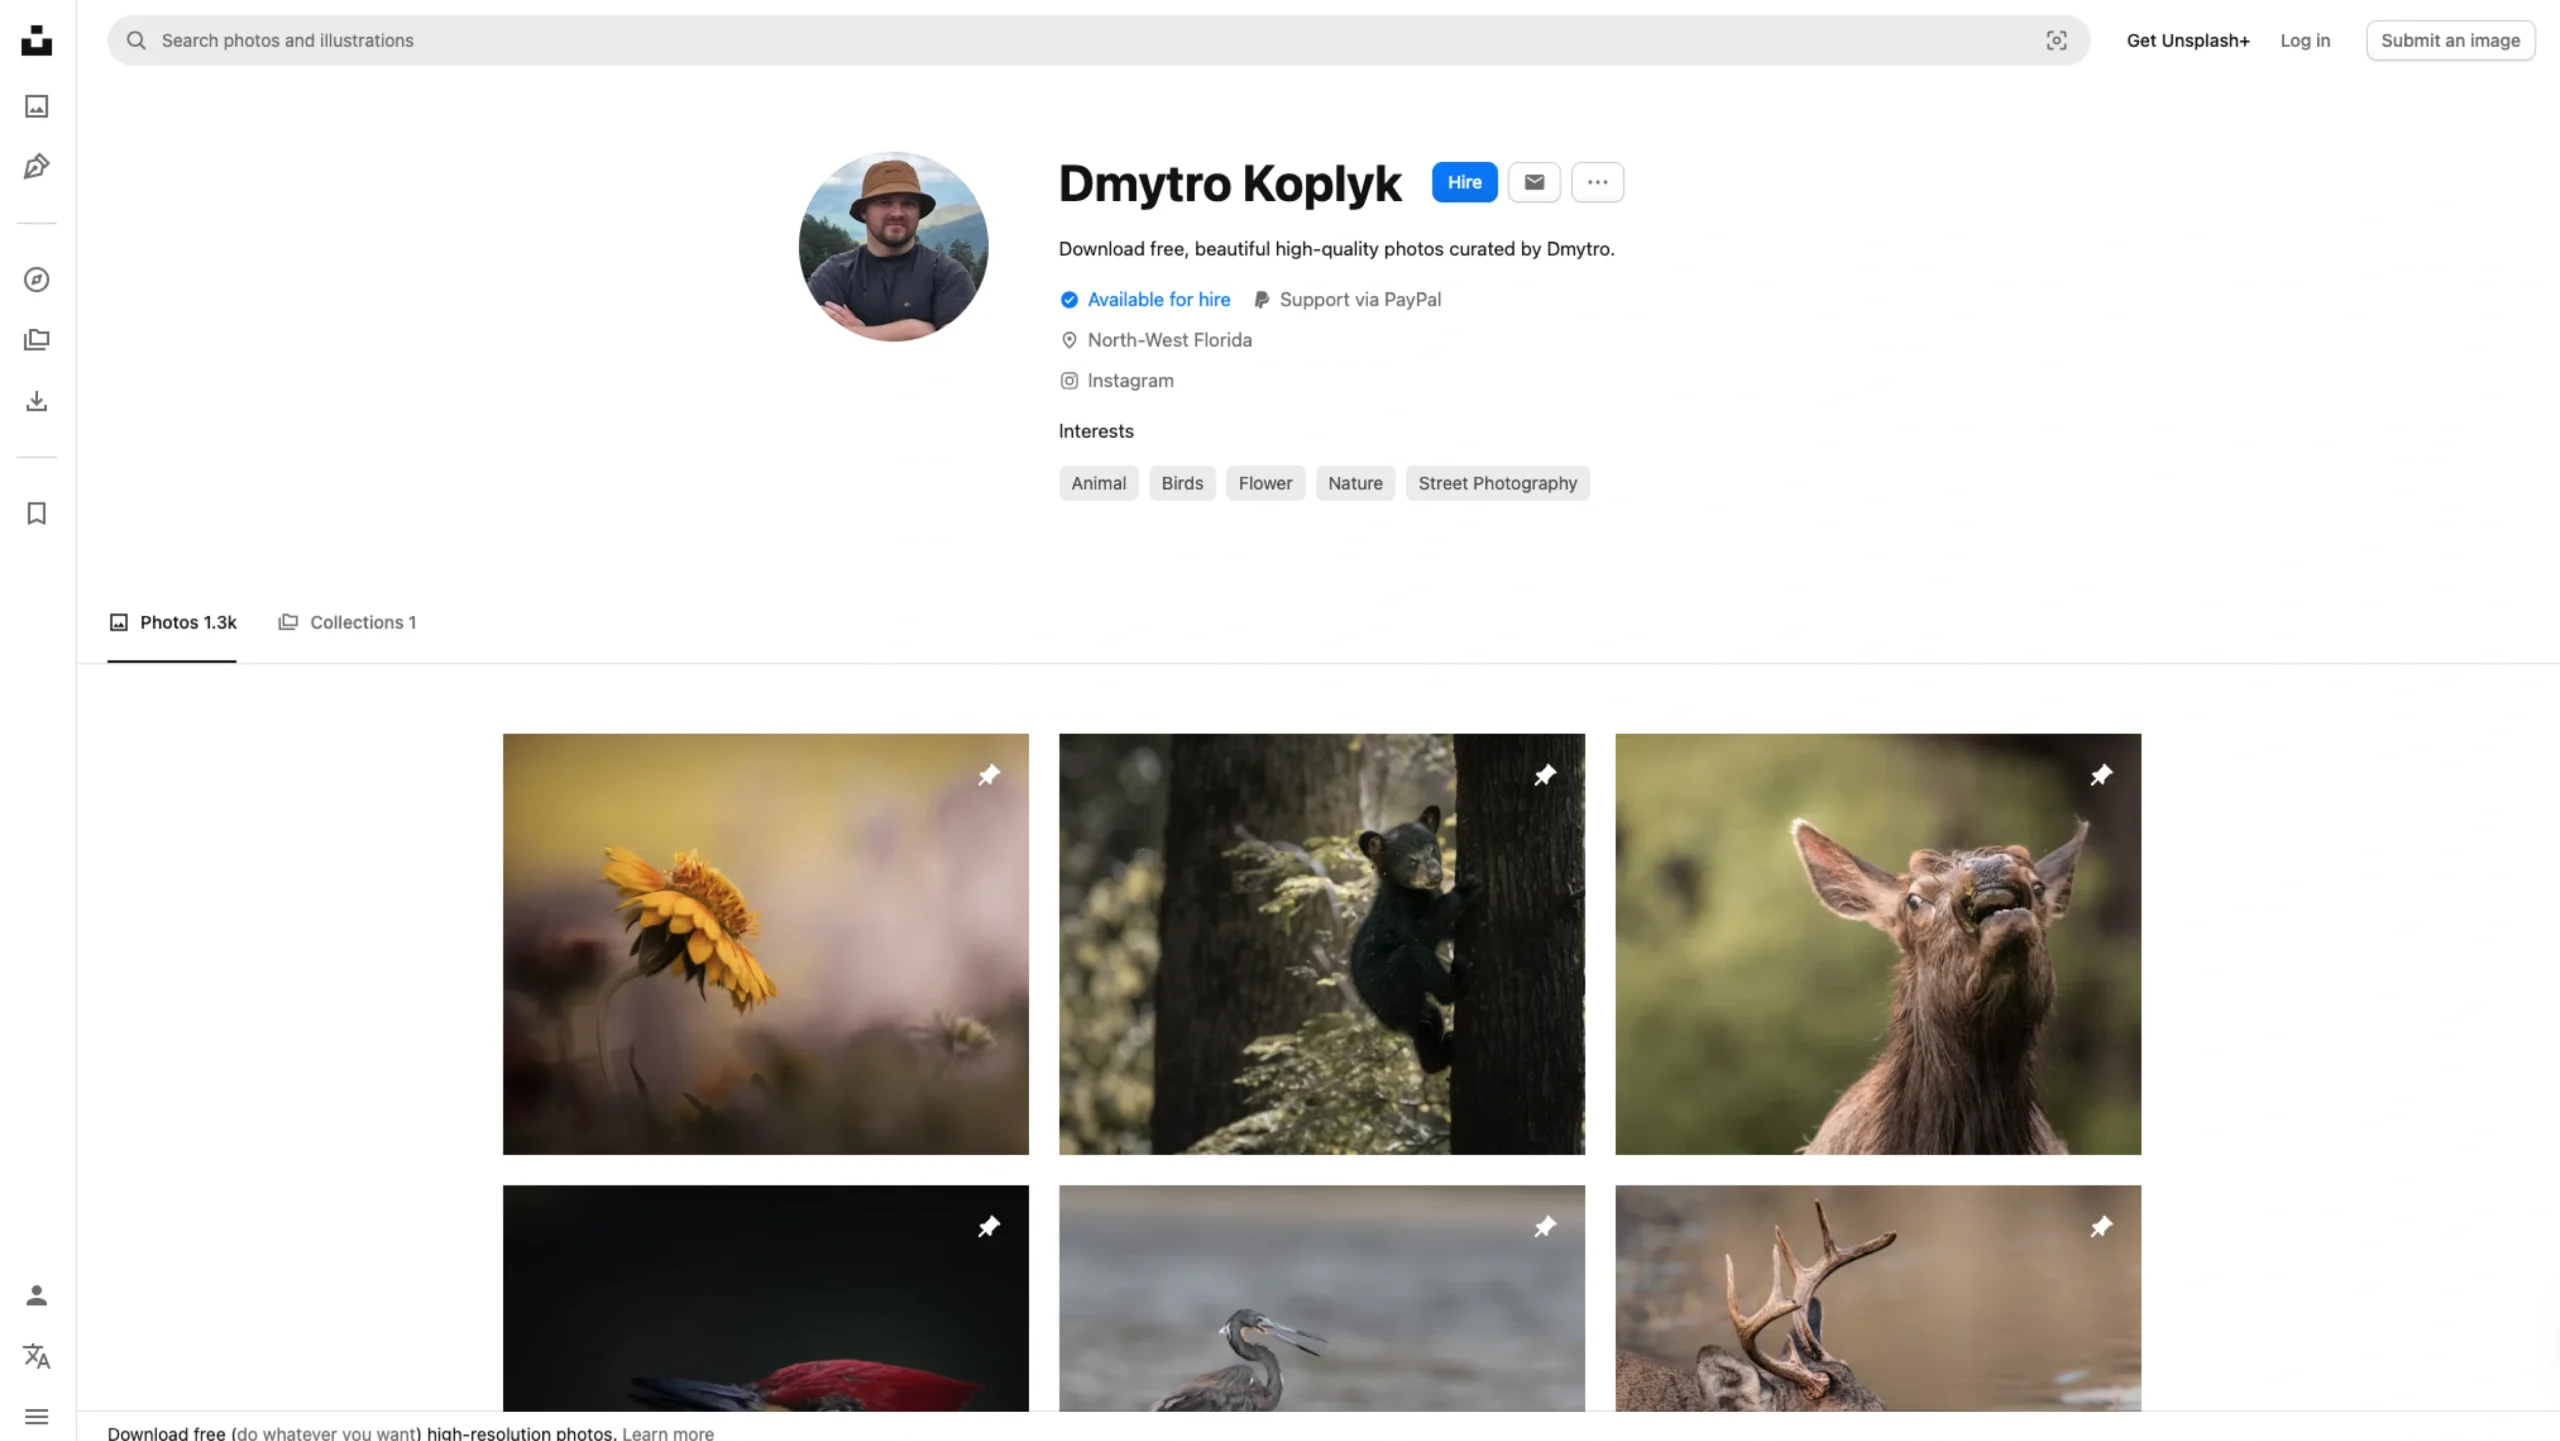This screenshot has height=1441, width=2560.
Task: Open the North-West Florida location link
Action: pos(1156,340)
